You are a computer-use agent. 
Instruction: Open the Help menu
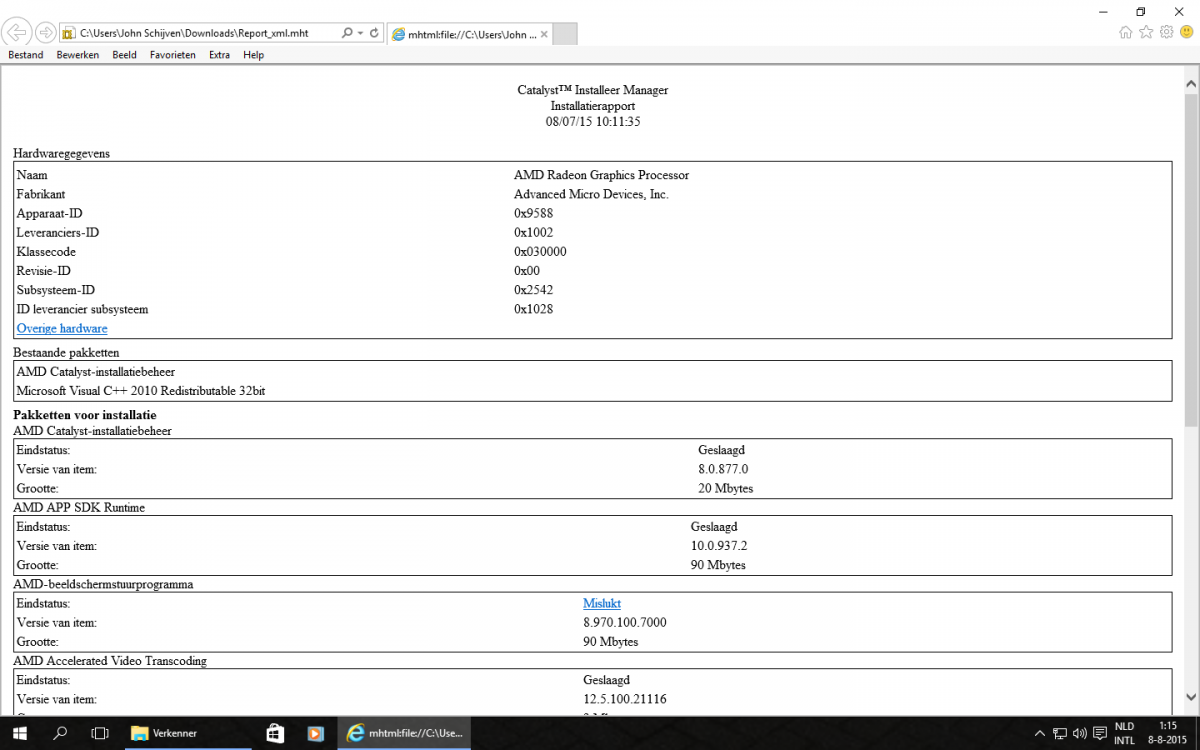click(253, 55)
